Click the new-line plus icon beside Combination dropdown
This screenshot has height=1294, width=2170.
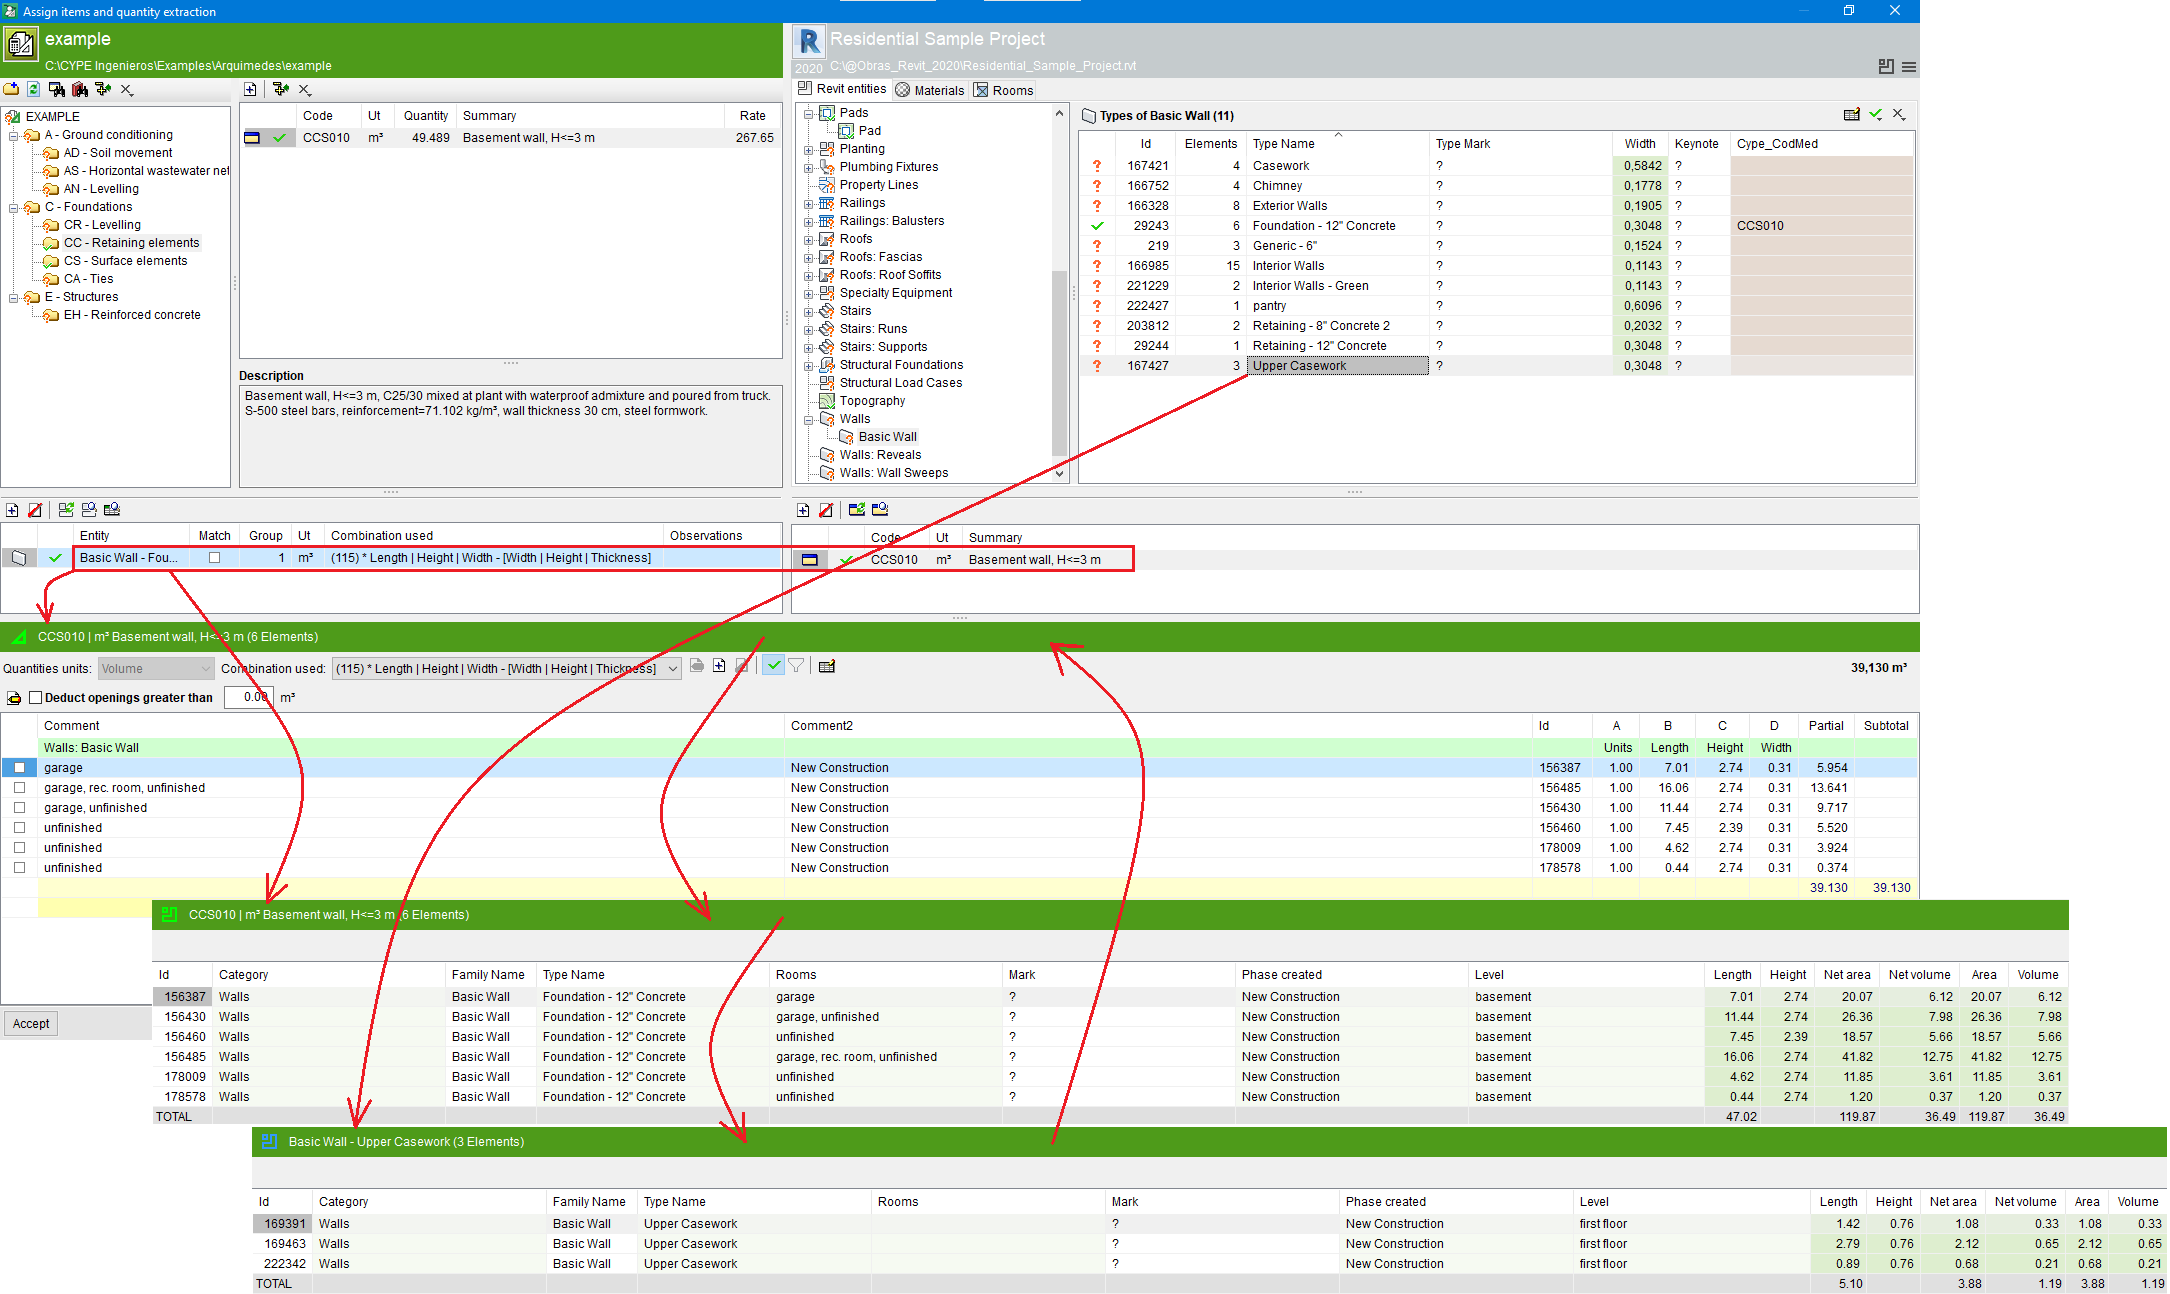719,666
